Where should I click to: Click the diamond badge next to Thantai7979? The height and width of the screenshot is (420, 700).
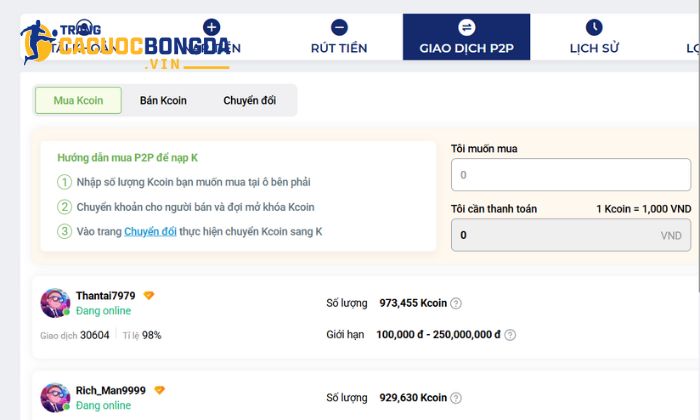[149, 296]
